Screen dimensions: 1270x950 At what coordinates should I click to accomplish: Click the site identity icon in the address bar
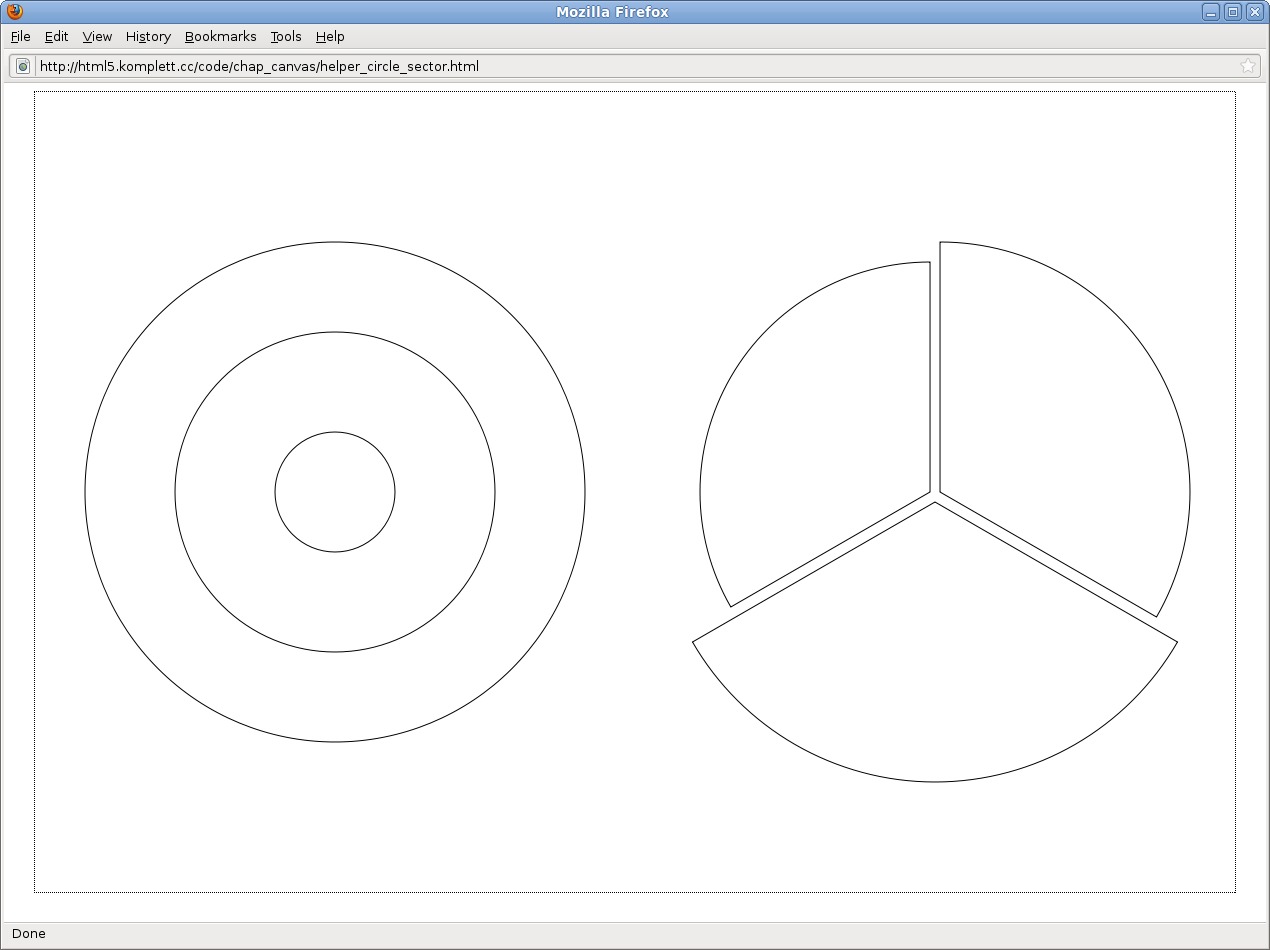[23, 67]
